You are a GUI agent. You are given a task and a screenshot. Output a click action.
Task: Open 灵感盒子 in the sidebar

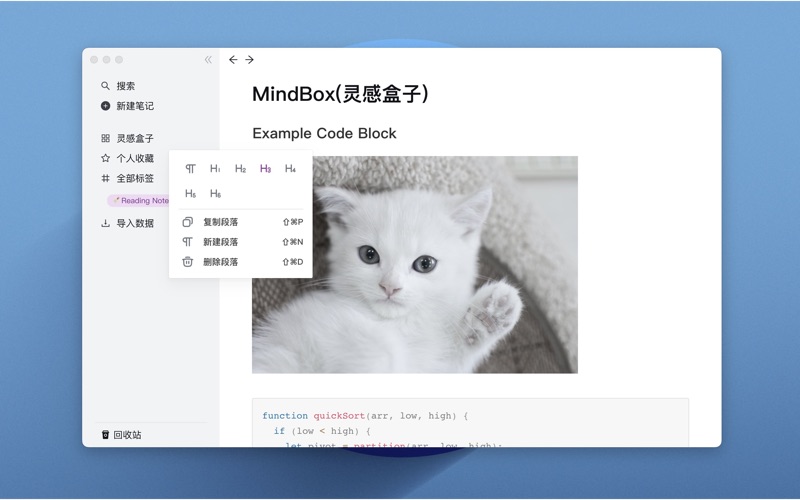coord(135,138)
